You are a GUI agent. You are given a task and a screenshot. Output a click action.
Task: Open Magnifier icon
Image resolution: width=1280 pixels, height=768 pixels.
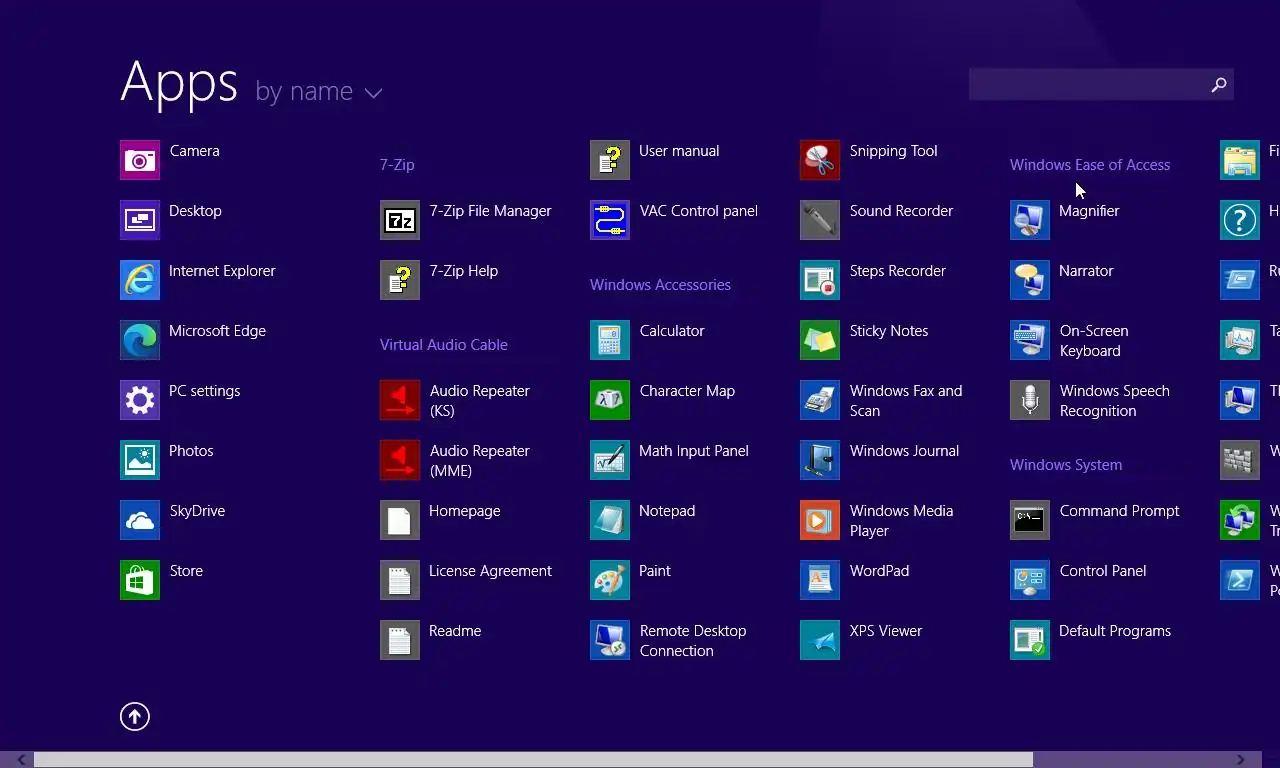point(1030,220)
